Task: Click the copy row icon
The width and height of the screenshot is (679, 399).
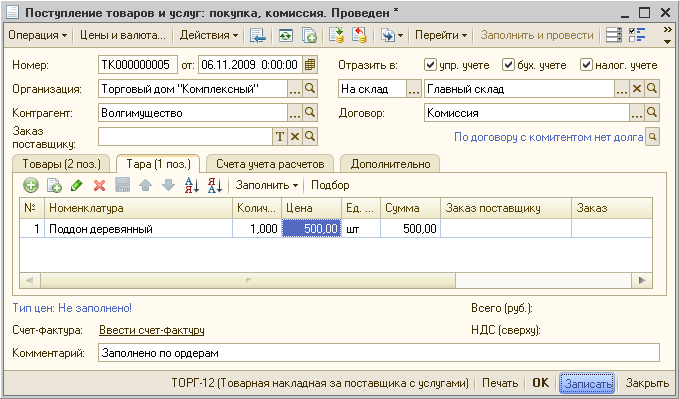Action: [x=54, y=185]
